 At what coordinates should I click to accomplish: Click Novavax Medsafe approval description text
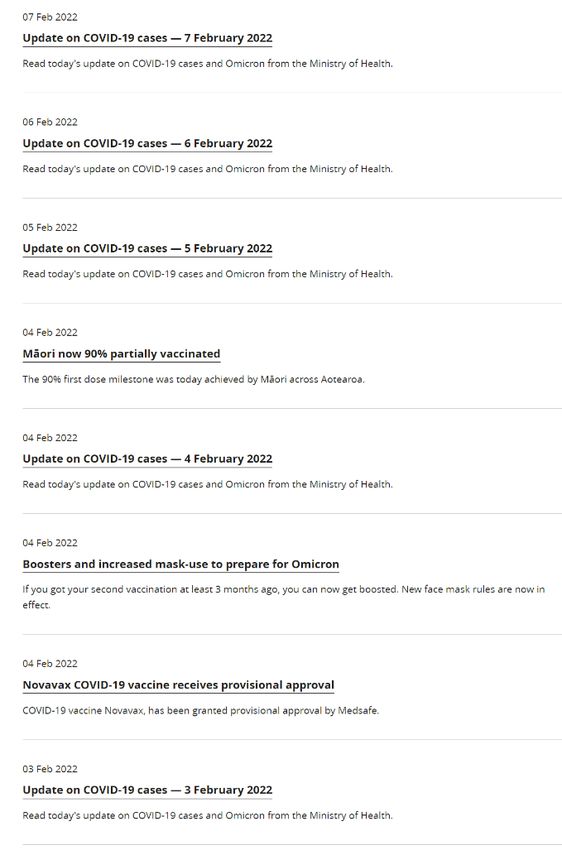point(201,710)
